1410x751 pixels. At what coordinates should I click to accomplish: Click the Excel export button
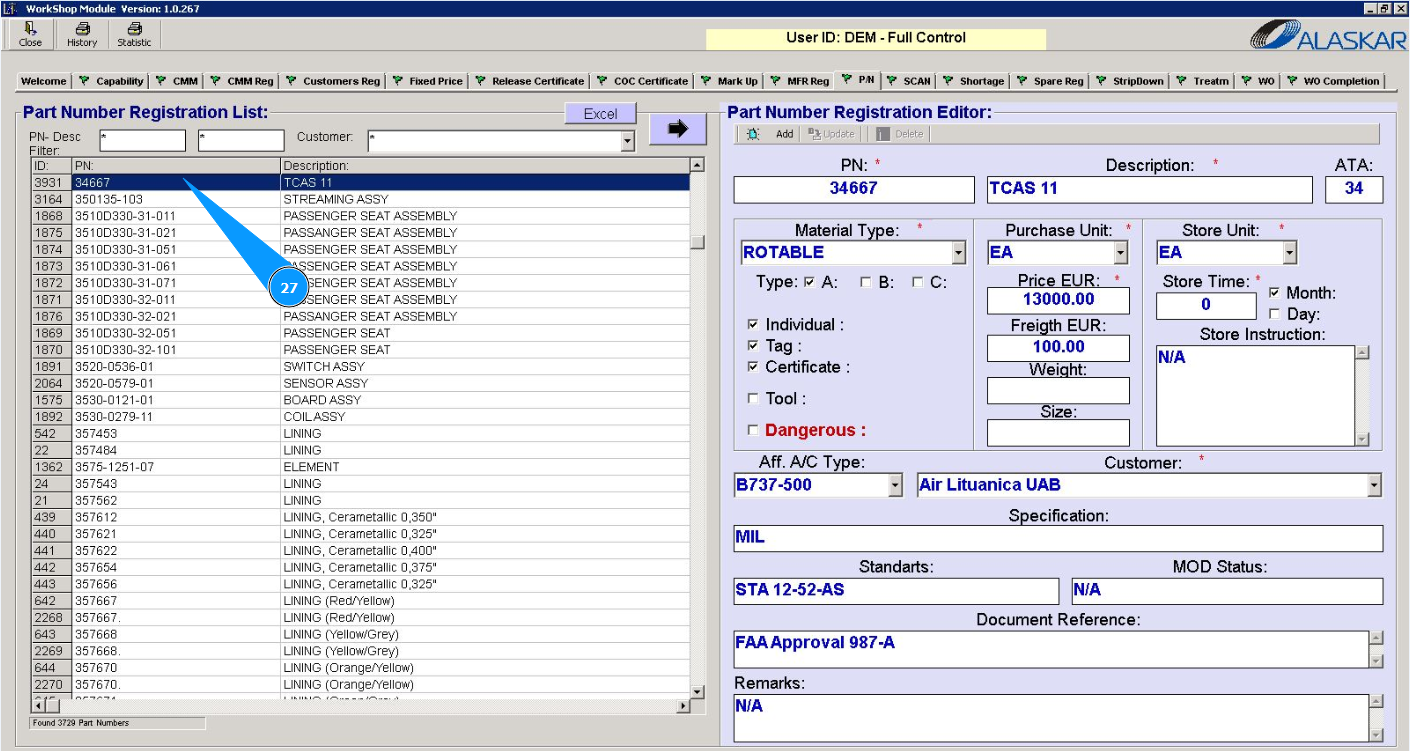coord(600,114)
